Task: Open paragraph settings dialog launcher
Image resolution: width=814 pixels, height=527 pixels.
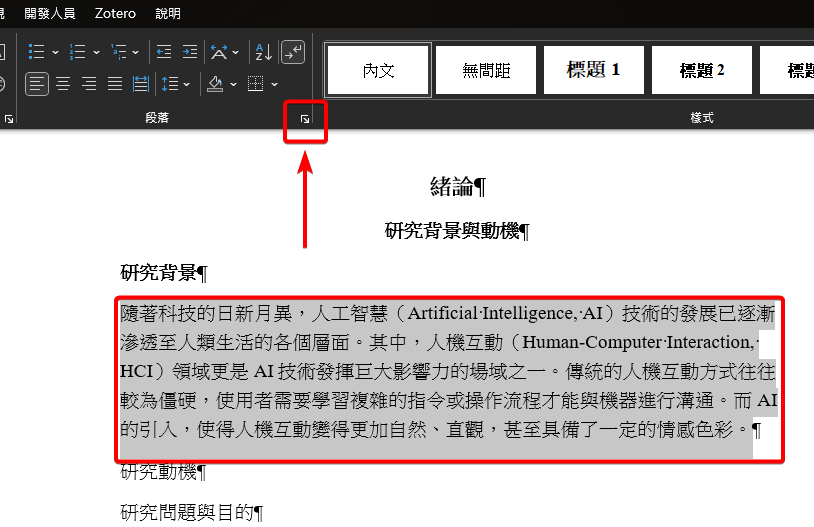Action: [305, 120]
